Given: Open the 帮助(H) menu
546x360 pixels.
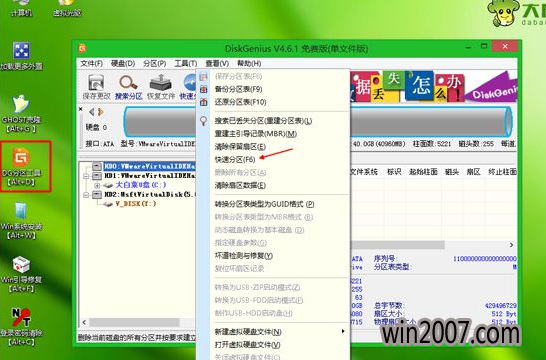Looking at the screenshot, I should [249, 63].
